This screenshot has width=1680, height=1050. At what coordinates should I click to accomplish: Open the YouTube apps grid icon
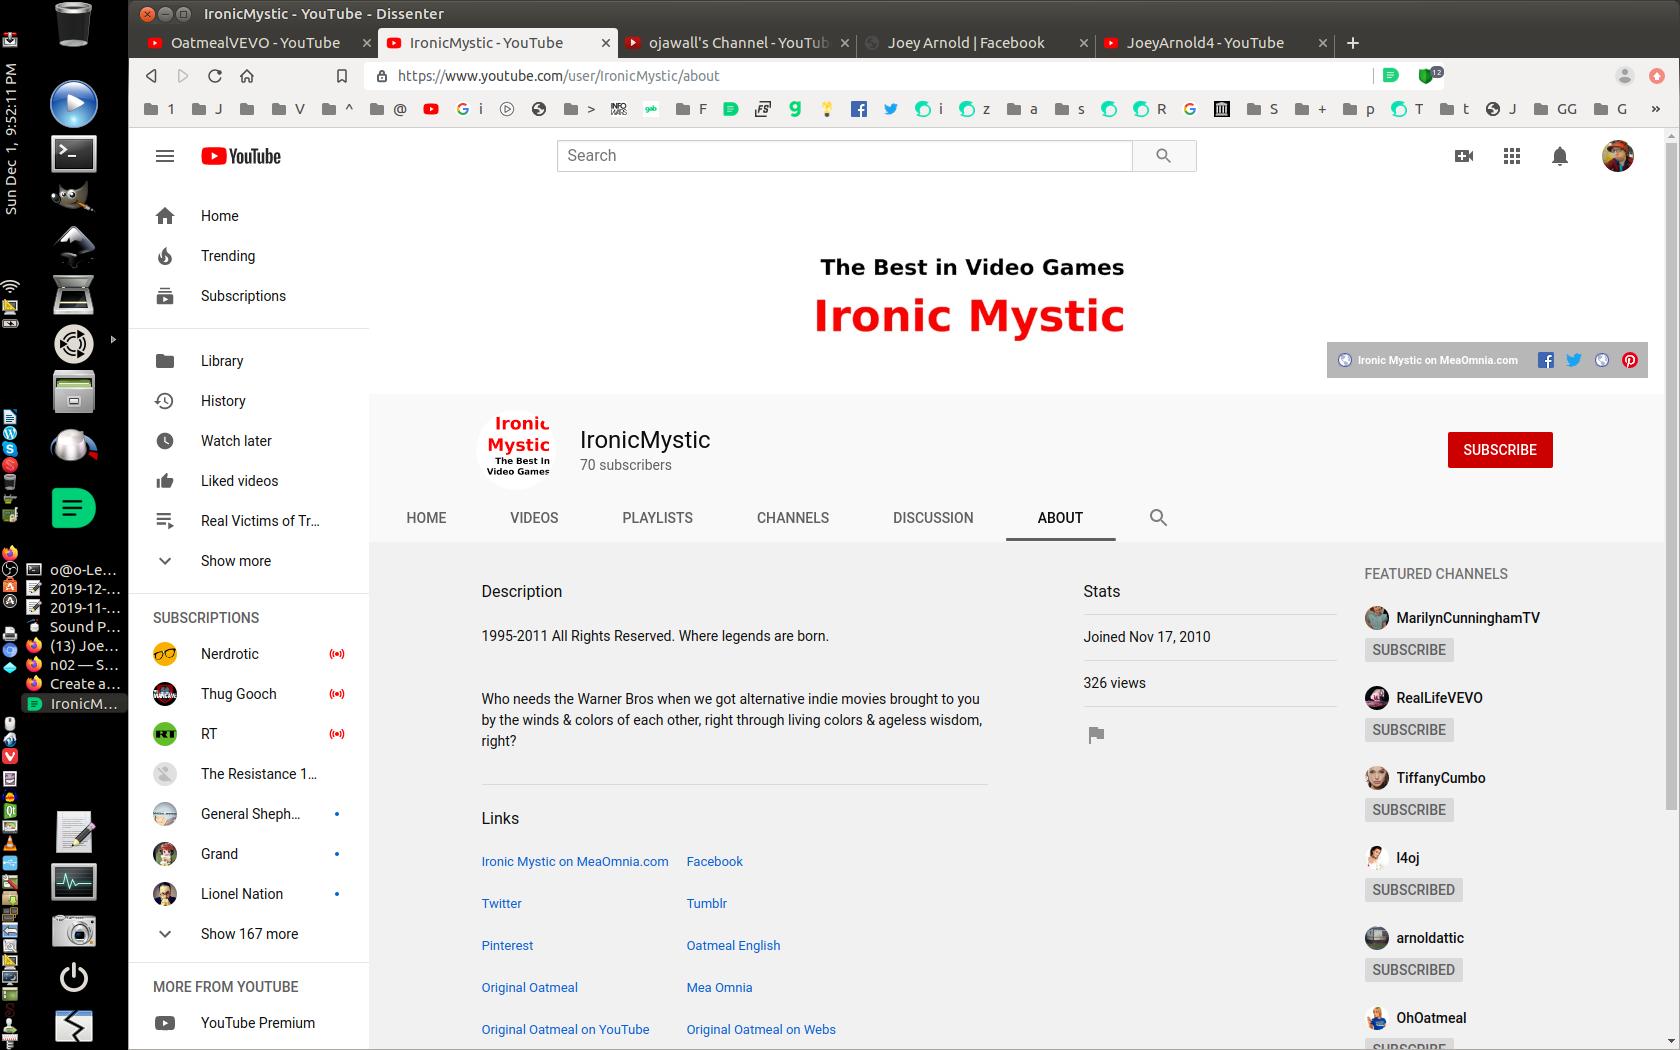(x=1512, y=156)
